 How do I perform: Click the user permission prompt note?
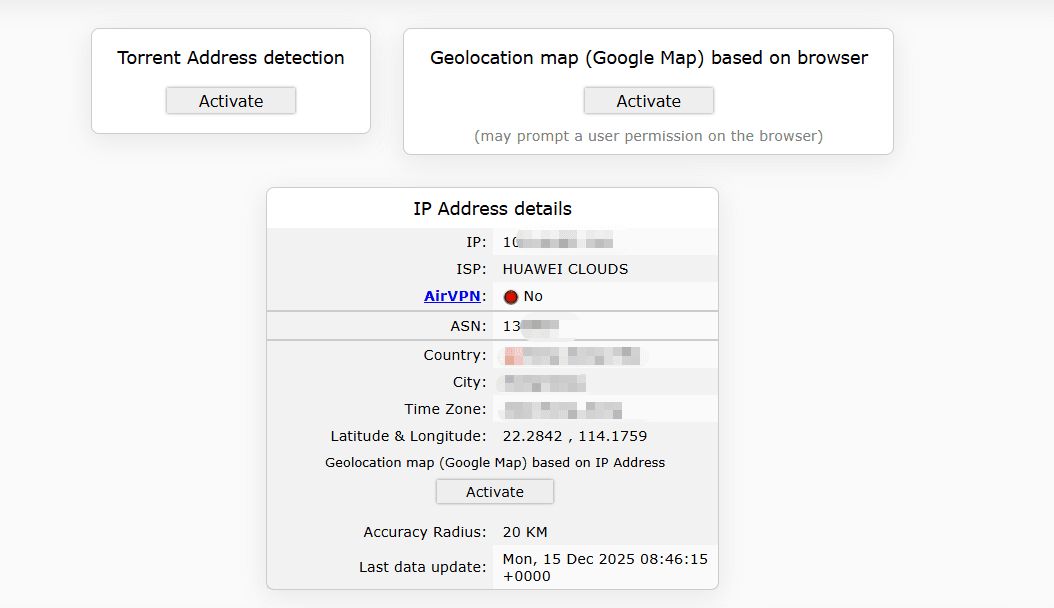(x=648, y=136)
